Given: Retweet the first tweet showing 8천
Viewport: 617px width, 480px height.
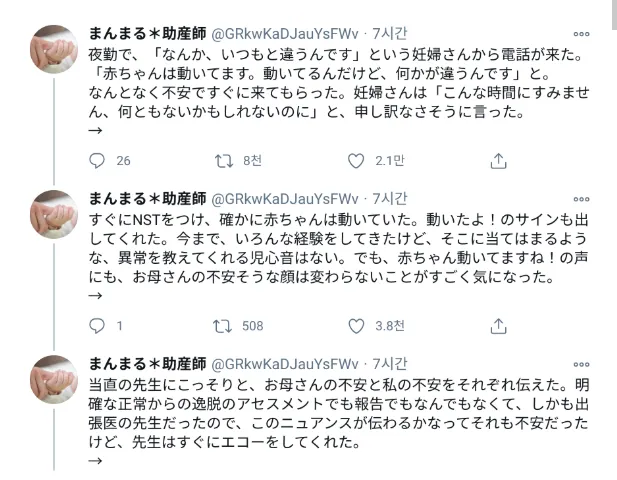Looking at the screenshot, I should [x=224, y=161].
